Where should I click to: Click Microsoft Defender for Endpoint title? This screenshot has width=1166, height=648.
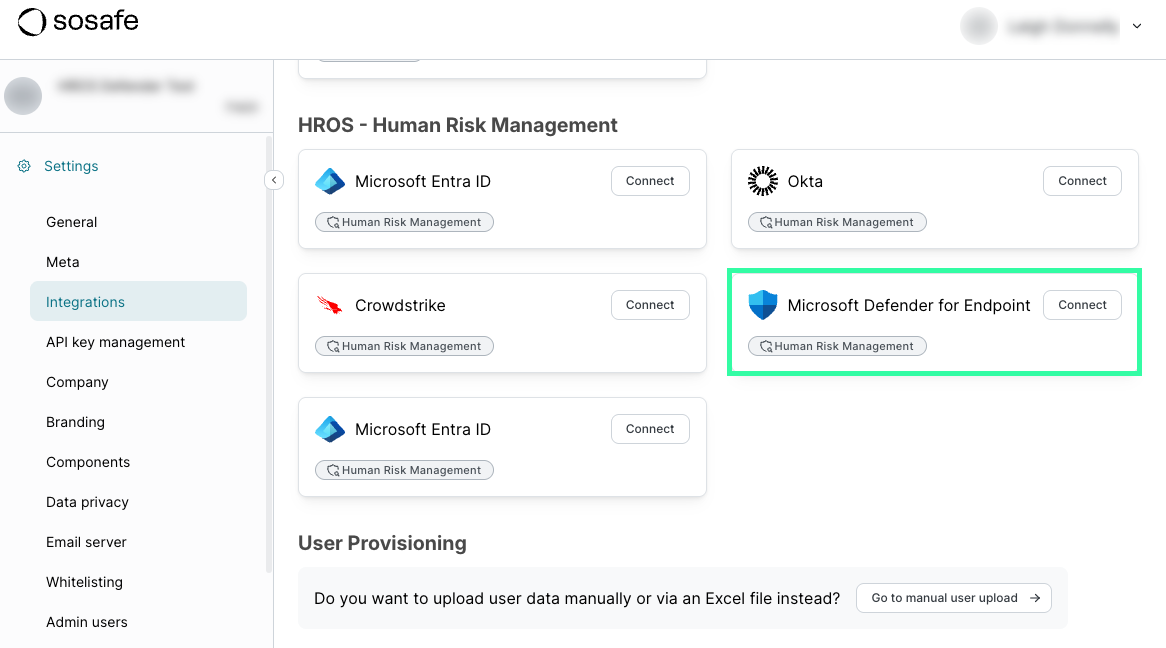coord(909,306)
